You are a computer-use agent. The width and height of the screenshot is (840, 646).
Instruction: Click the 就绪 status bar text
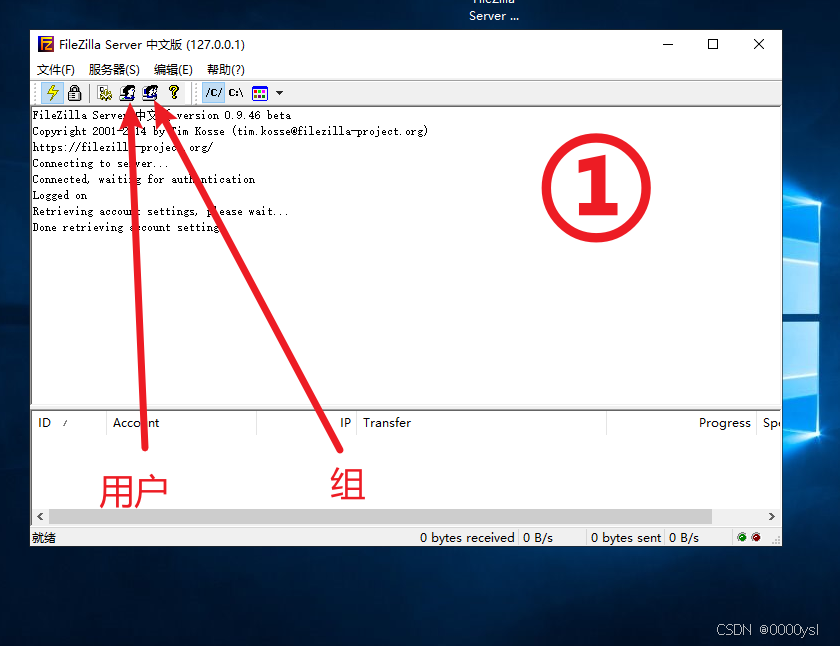tap(44, 538)
